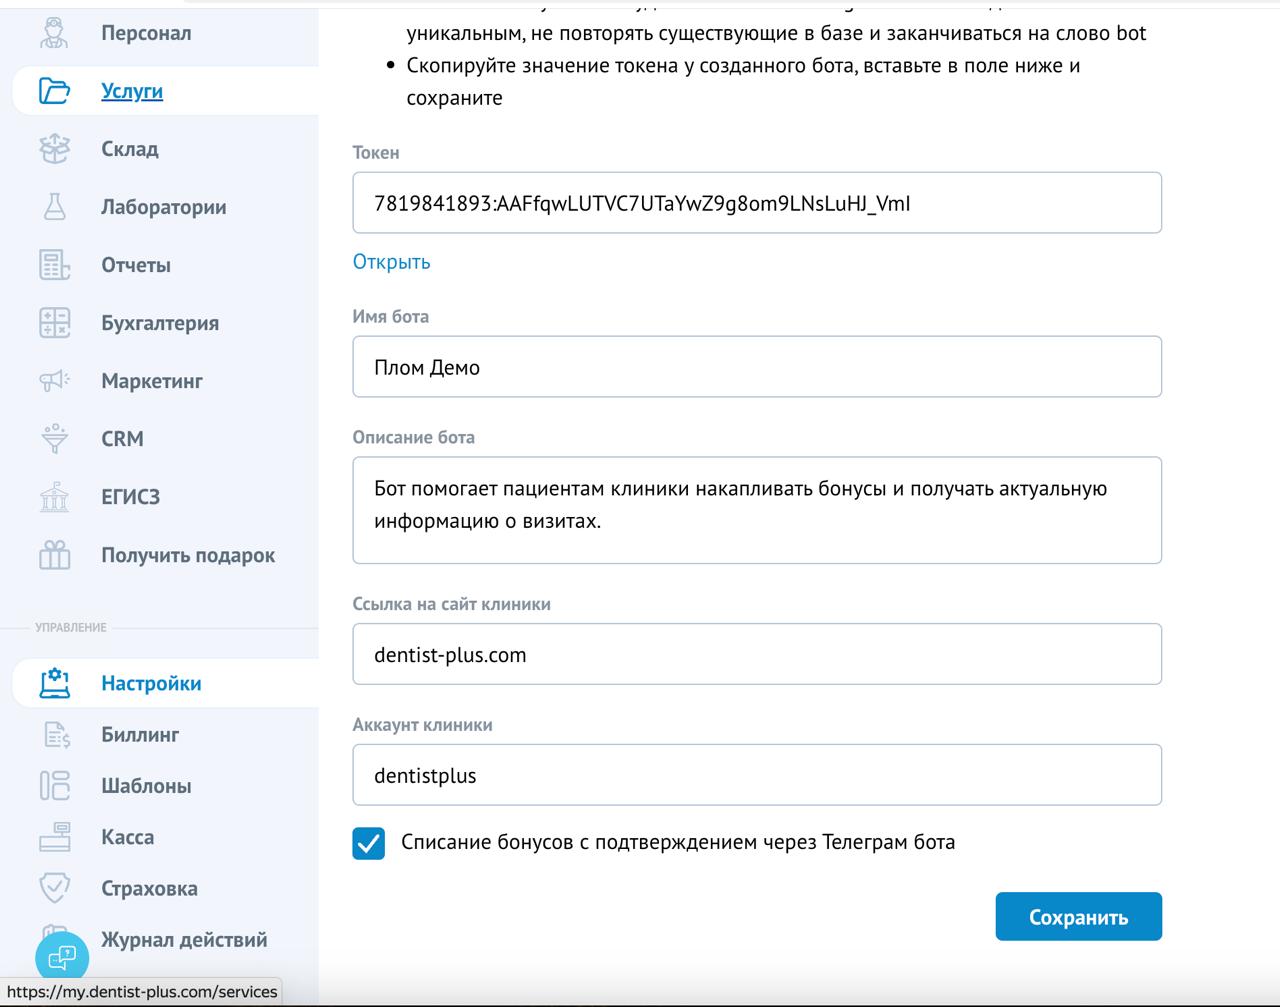Focus the Токен input field

757,203
